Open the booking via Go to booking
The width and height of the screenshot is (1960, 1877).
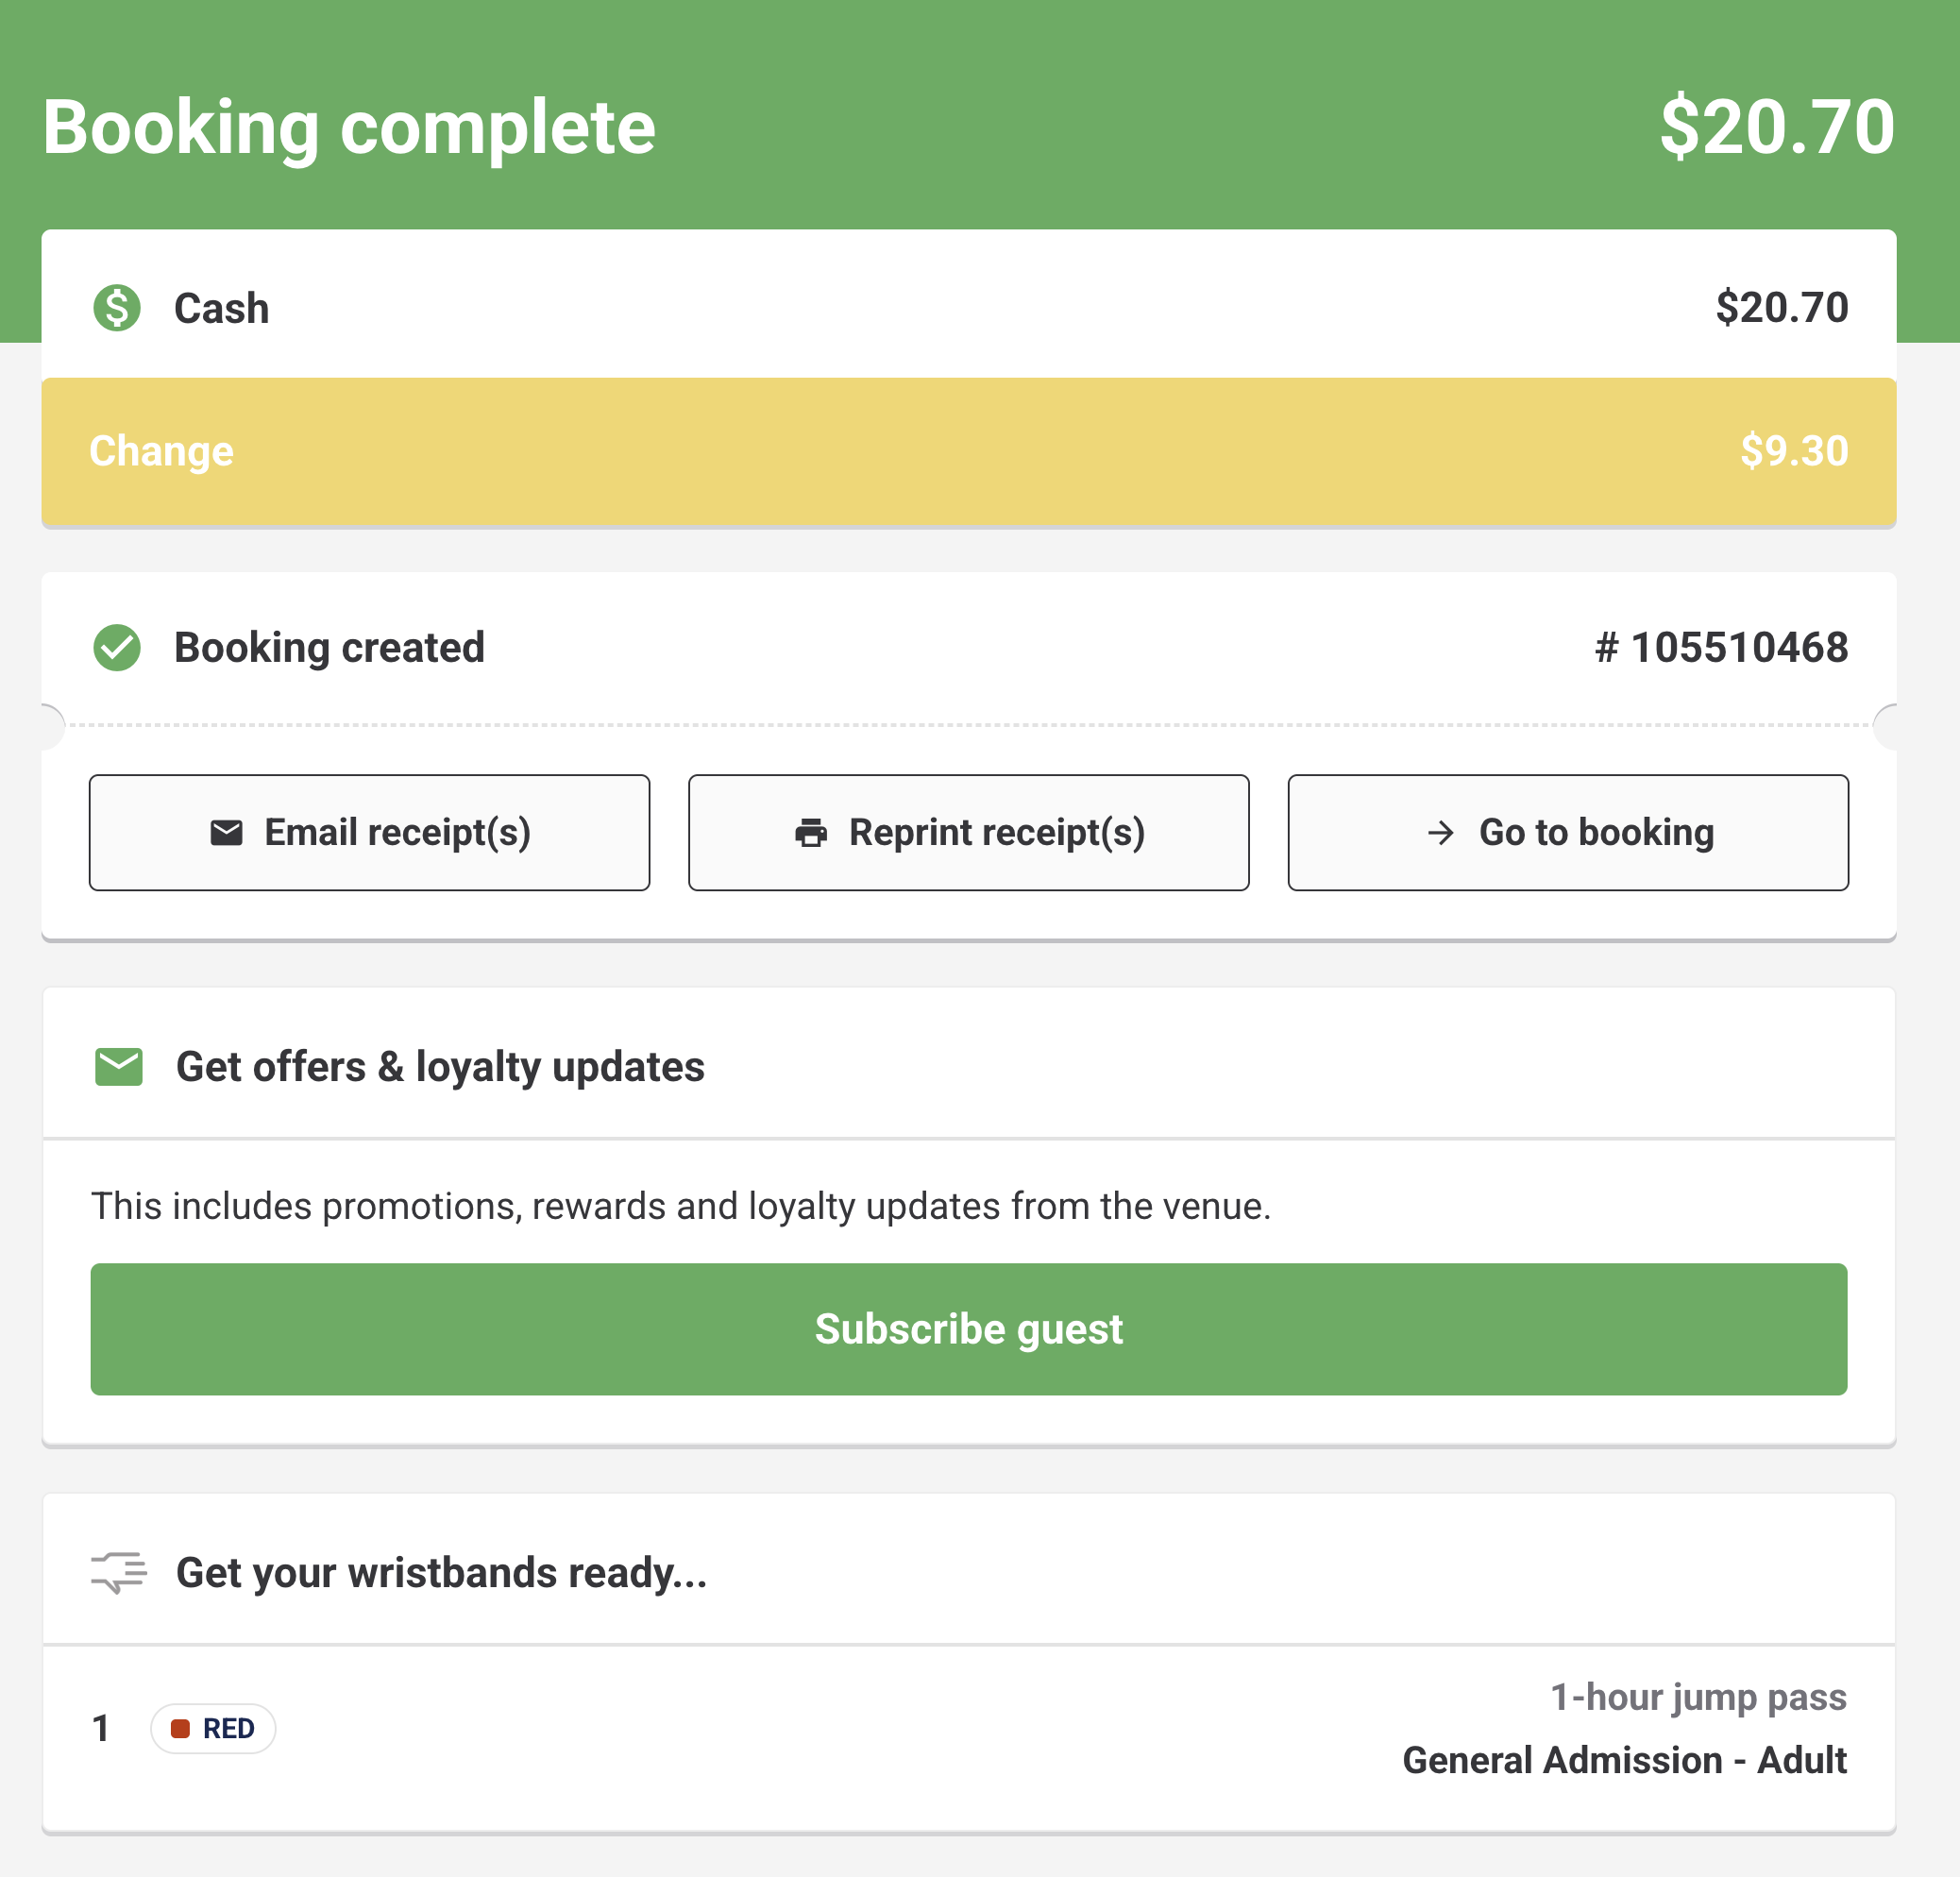[x=1568, y=832]
